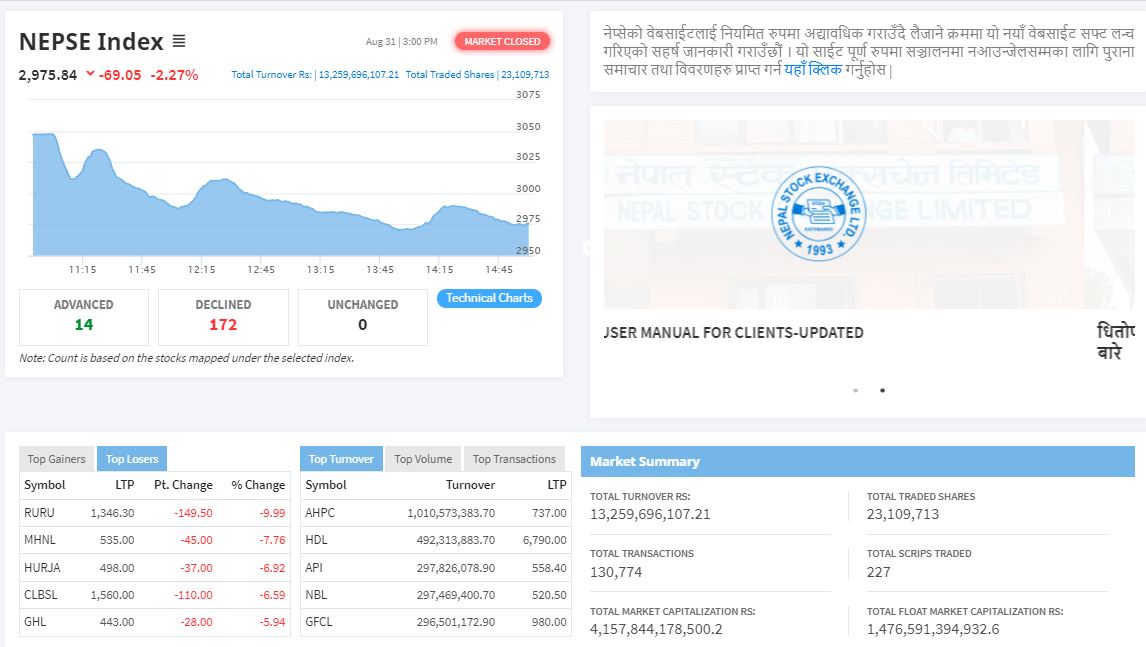Open AHPC symbol in Top Turnover
This screenshot has width=1146, height=647.
[x=320, y=512]
